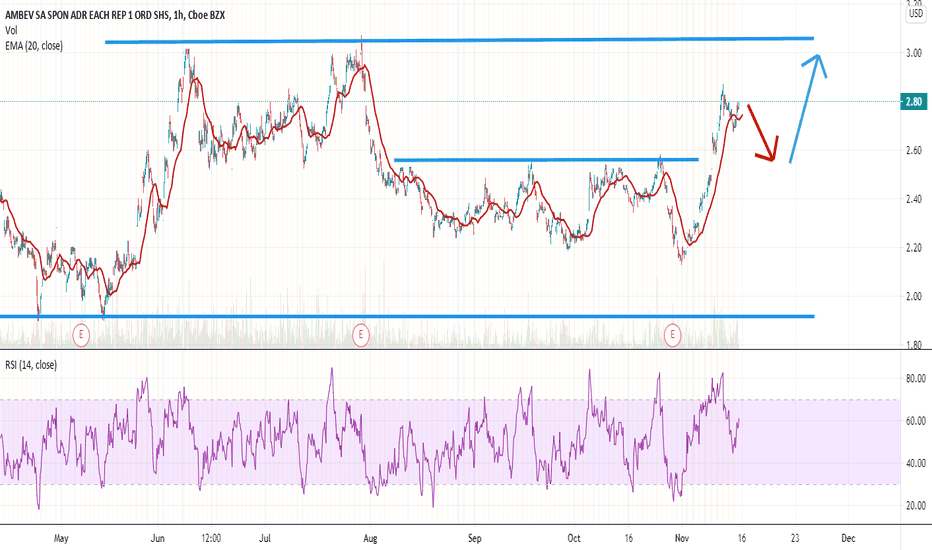
Task: Open the earnings E marker near Aug
Action: click(360, 335)
